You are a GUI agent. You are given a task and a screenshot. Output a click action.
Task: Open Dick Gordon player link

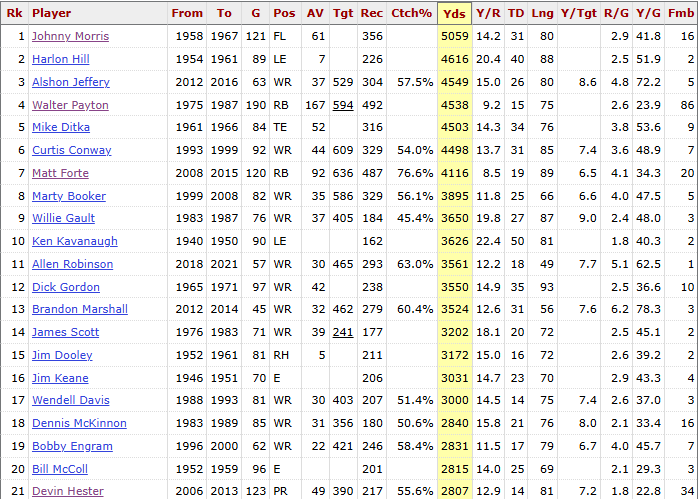click(66, 287)
